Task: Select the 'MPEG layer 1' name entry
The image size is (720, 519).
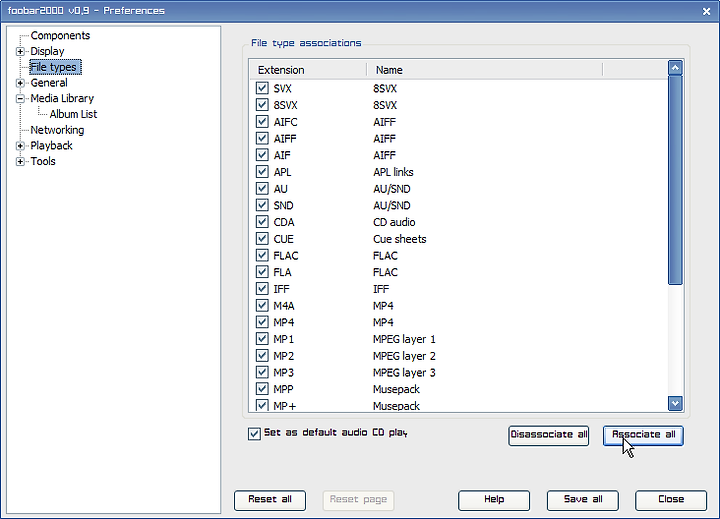Action: point(404,339)
